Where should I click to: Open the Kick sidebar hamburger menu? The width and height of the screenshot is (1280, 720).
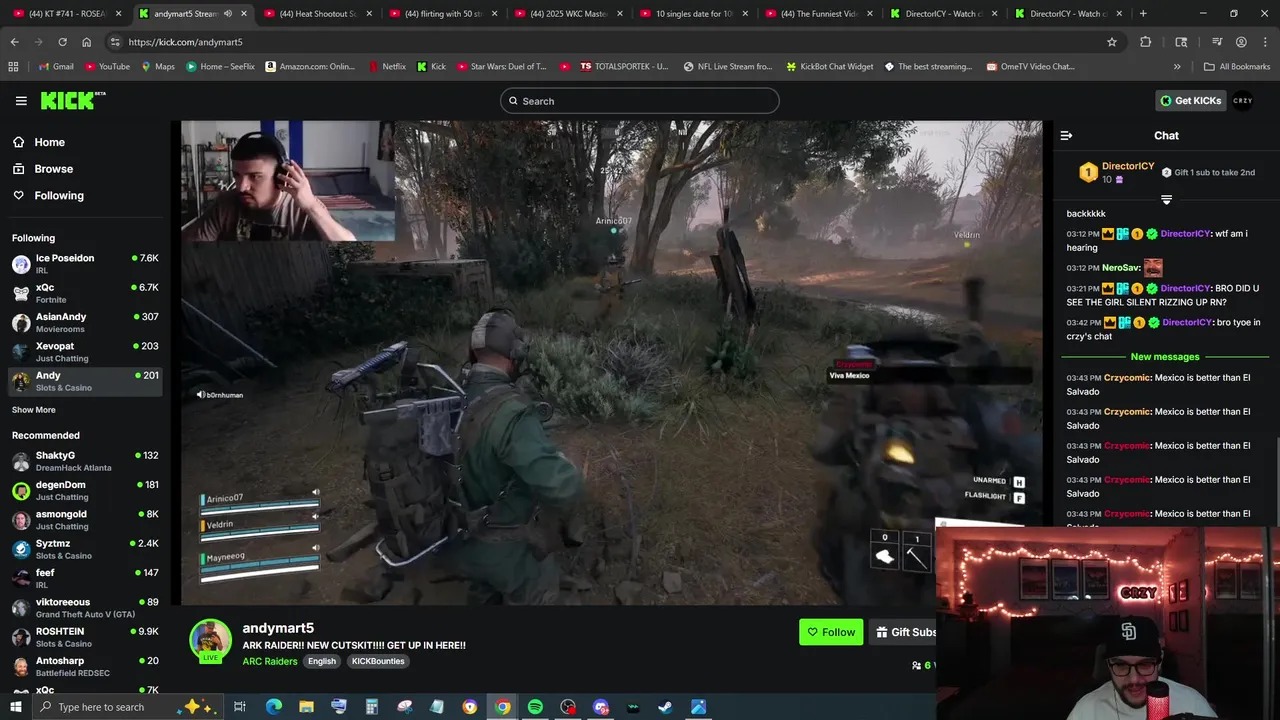[x=21, y=101]
